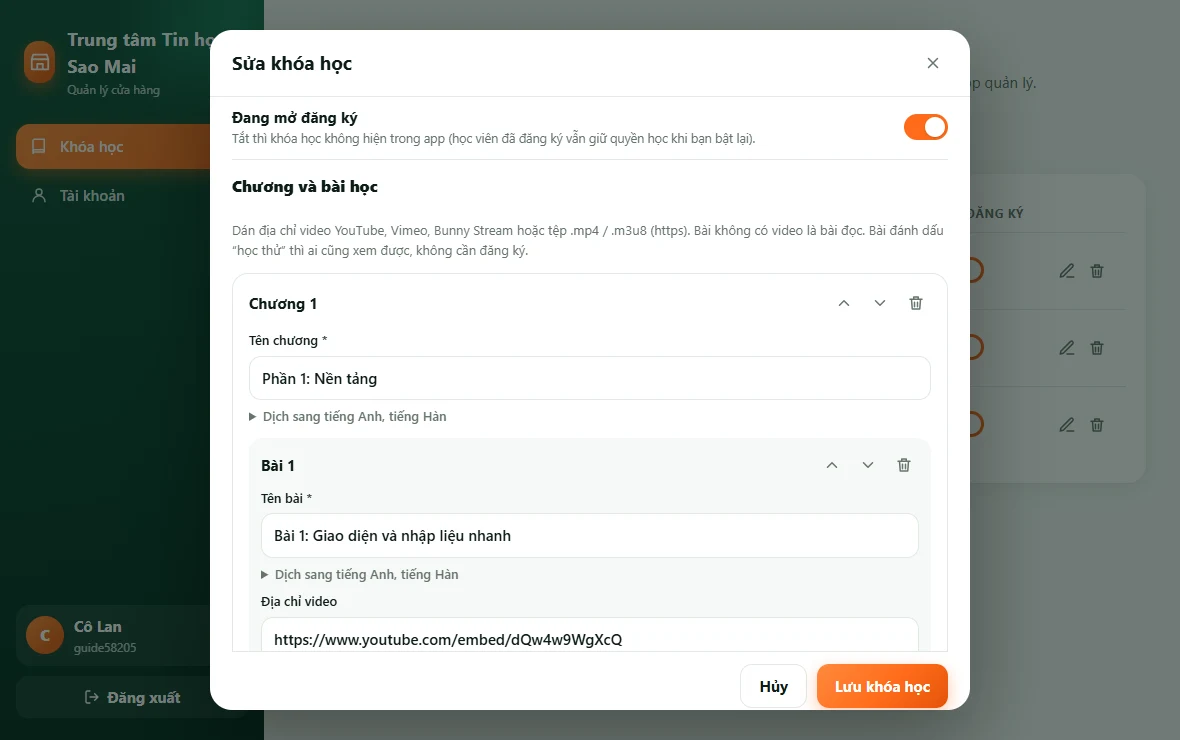Image resolution: width=1180 pixels, height=740 pixels.
Task: Click the Cô Lan avatar circle
Action: point(45,635)
